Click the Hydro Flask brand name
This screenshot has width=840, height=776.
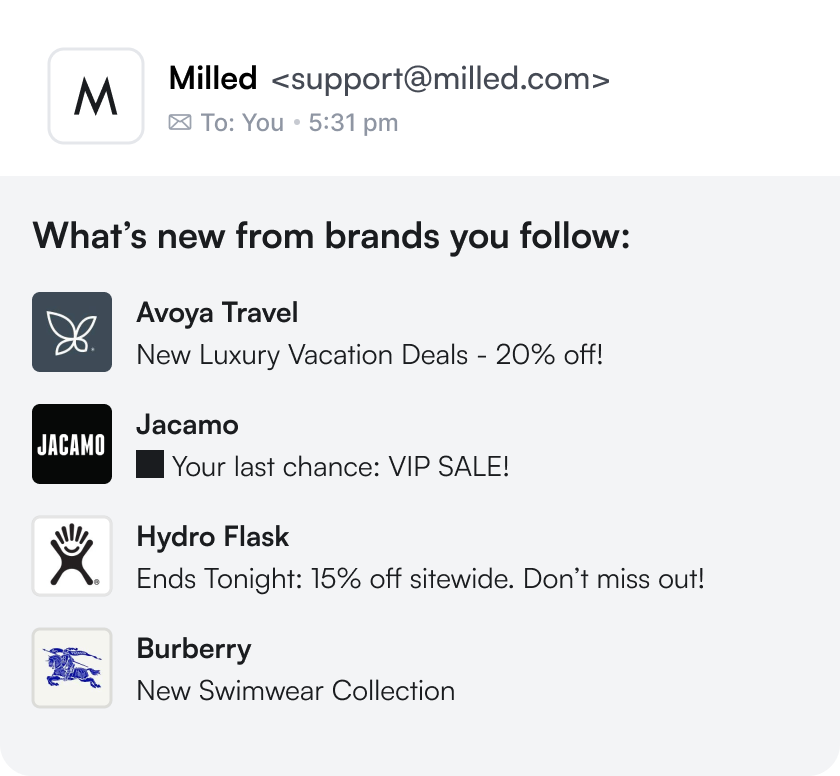(x=213, y=537)
